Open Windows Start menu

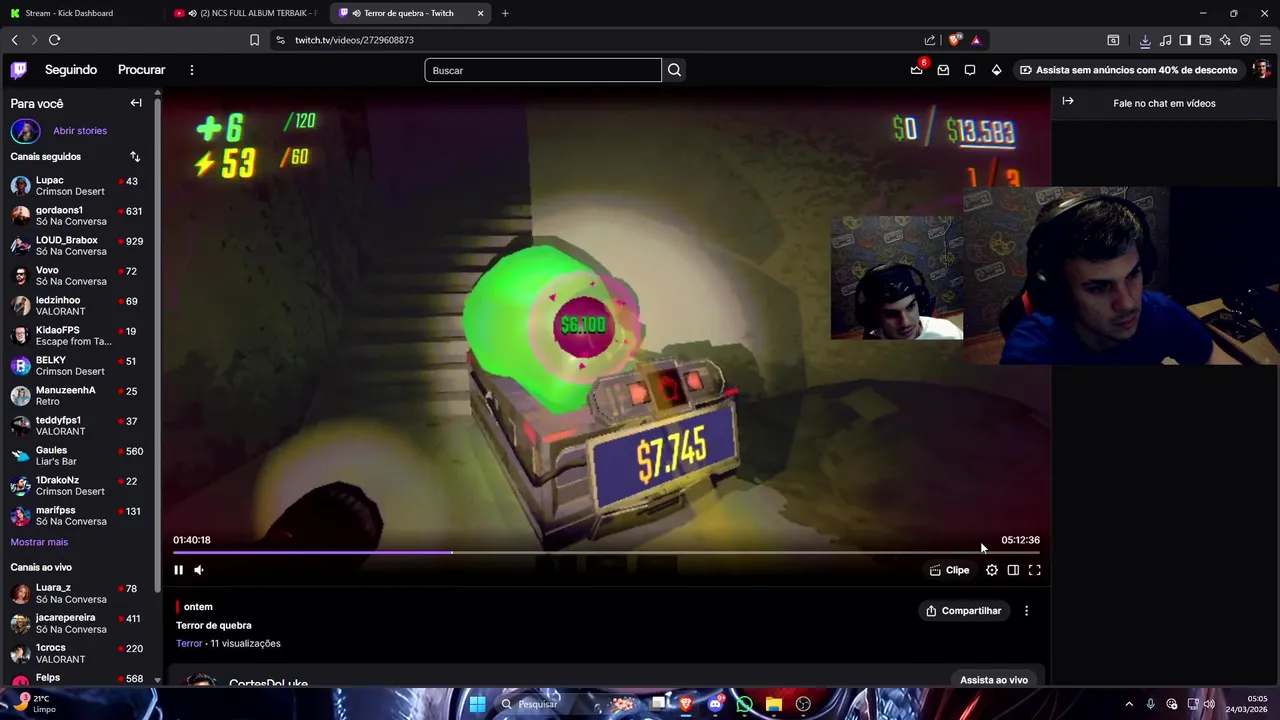tap(477, 704)
